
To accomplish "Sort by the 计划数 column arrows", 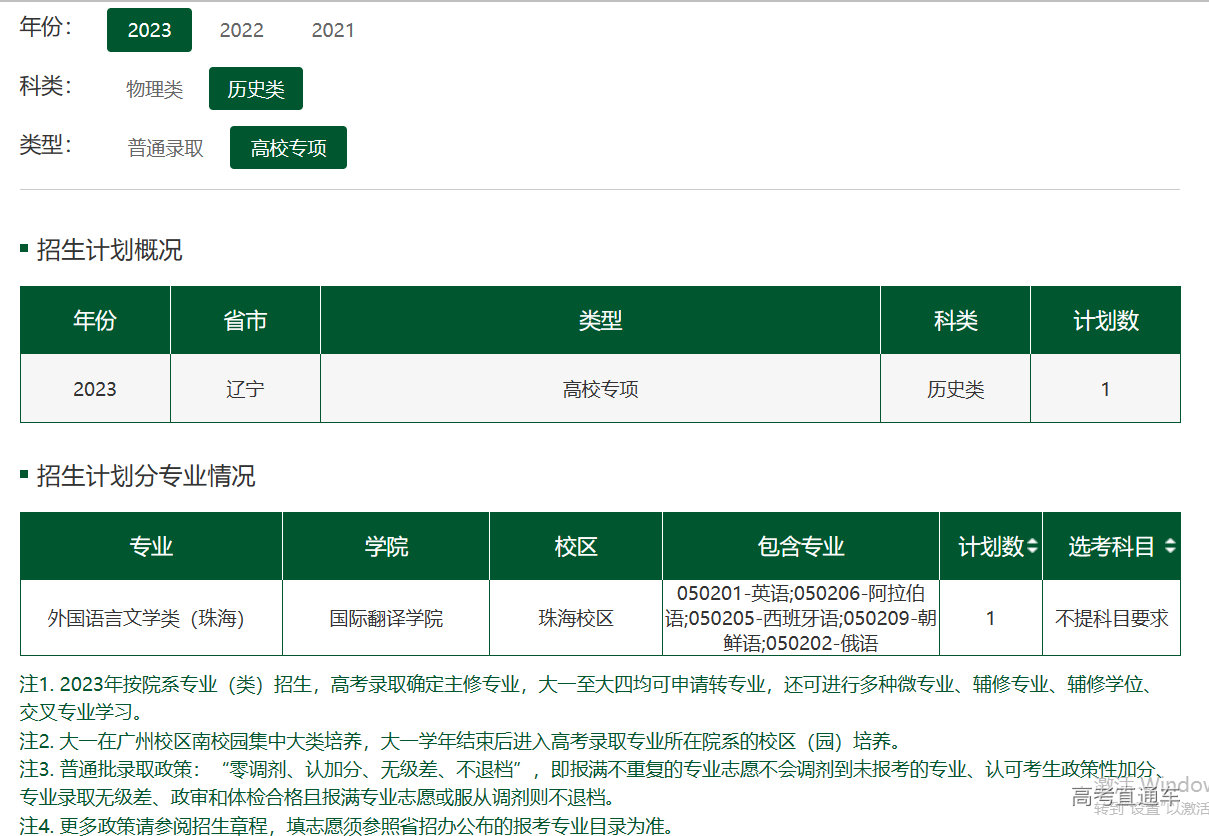I will point(1032,547).
